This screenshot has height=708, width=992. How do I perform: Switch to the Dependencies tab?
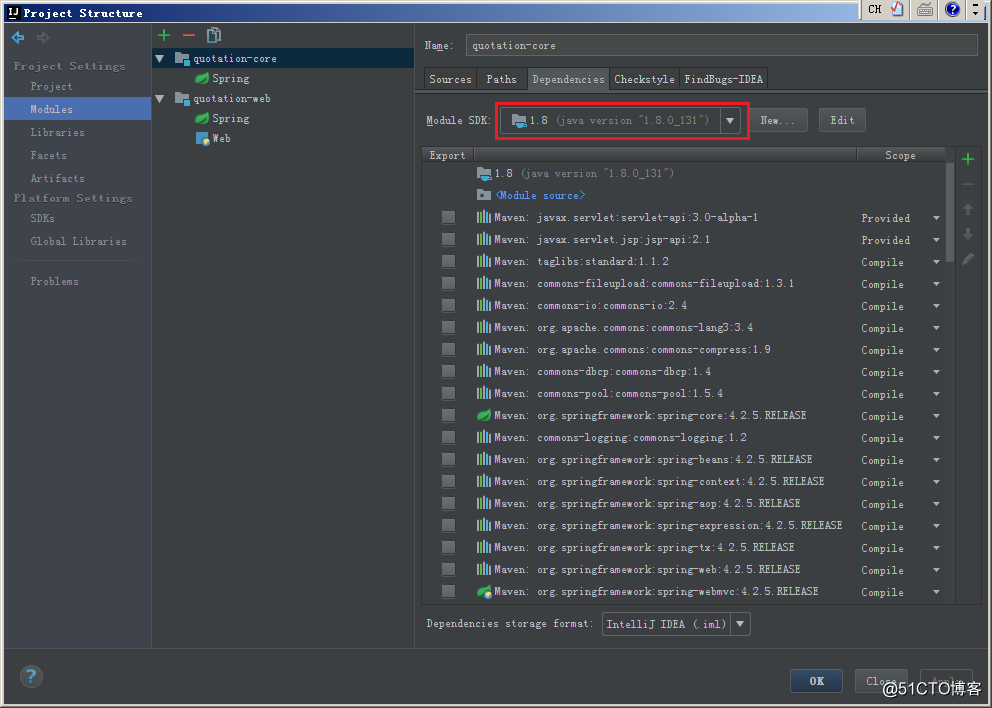tap(568, 79)
